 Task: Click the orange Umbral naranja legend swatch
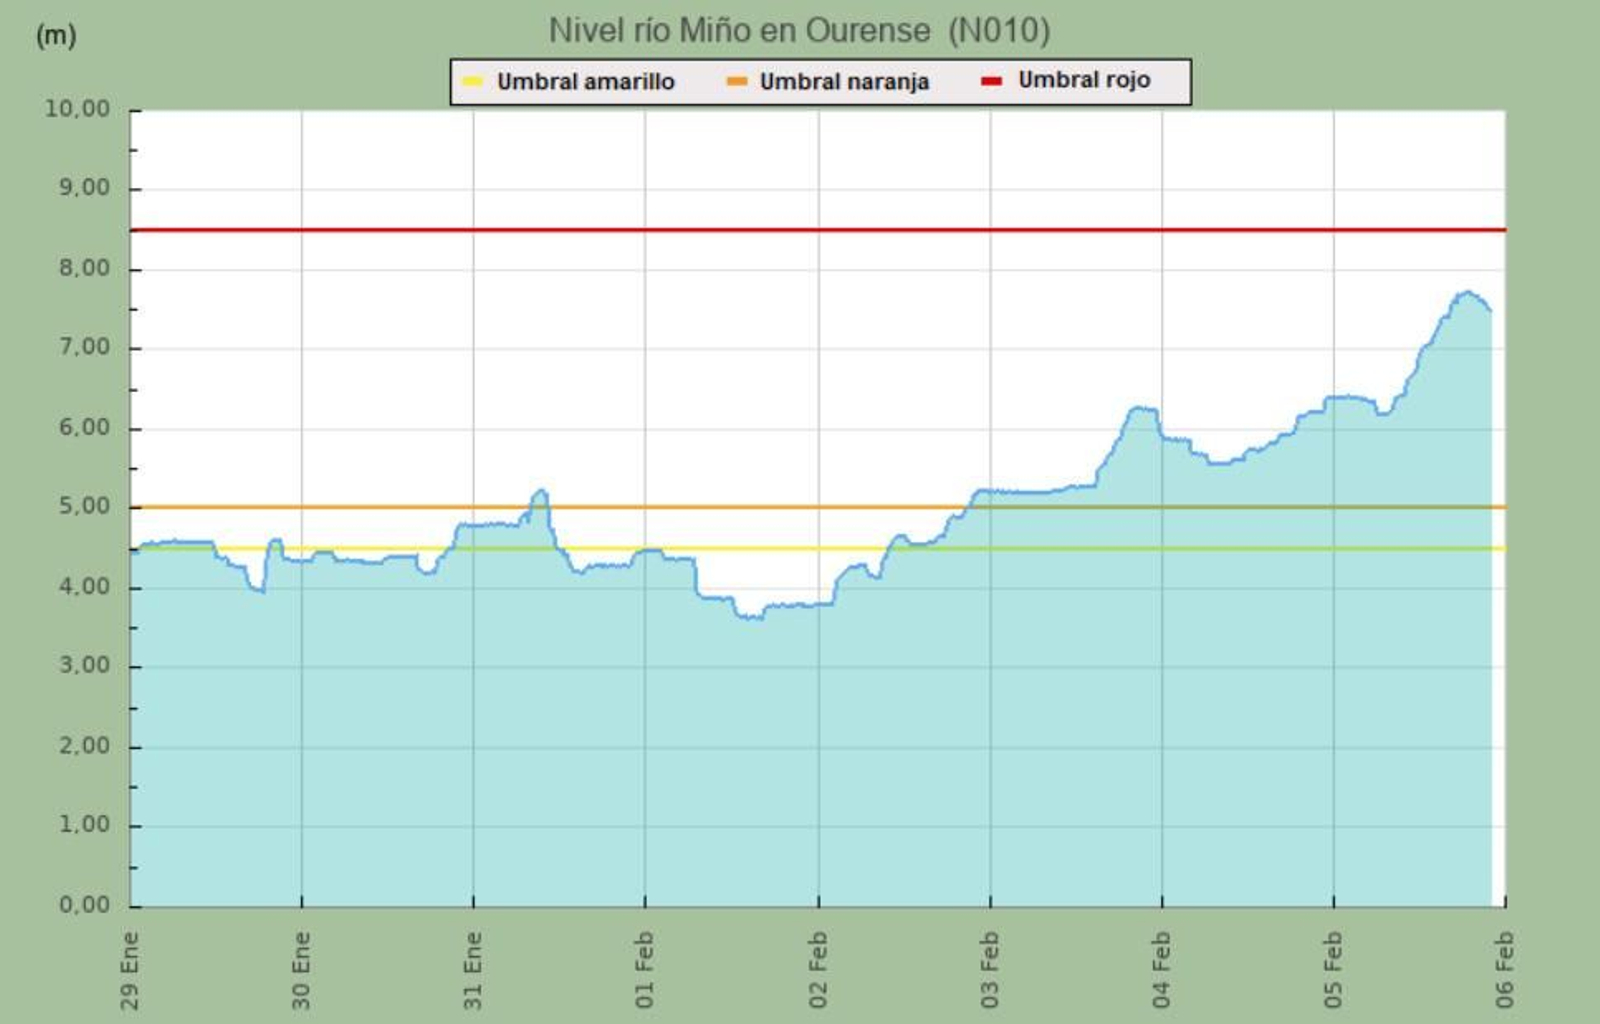coord(736,82)
